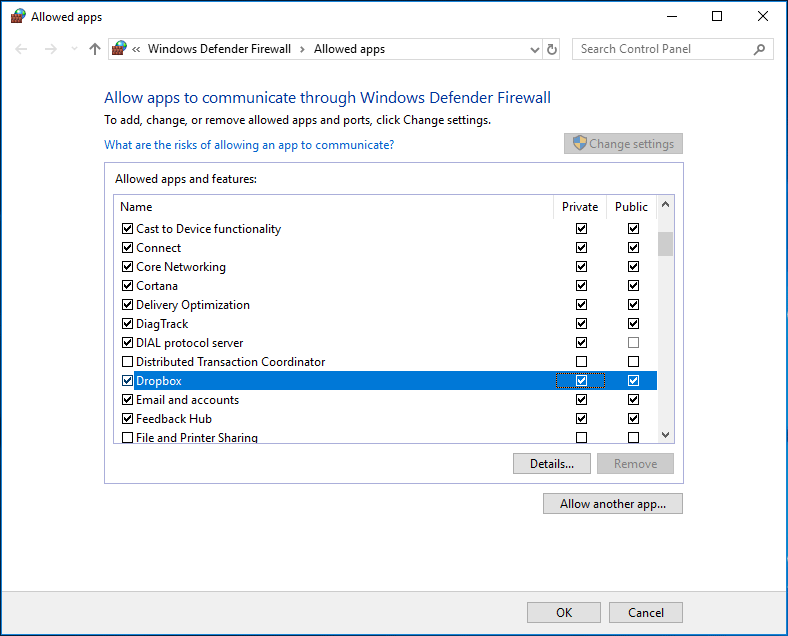This screenshot has height=636, width=788.
Task: Select the Email and accounts row text
Action: click(x=187, y=400)
